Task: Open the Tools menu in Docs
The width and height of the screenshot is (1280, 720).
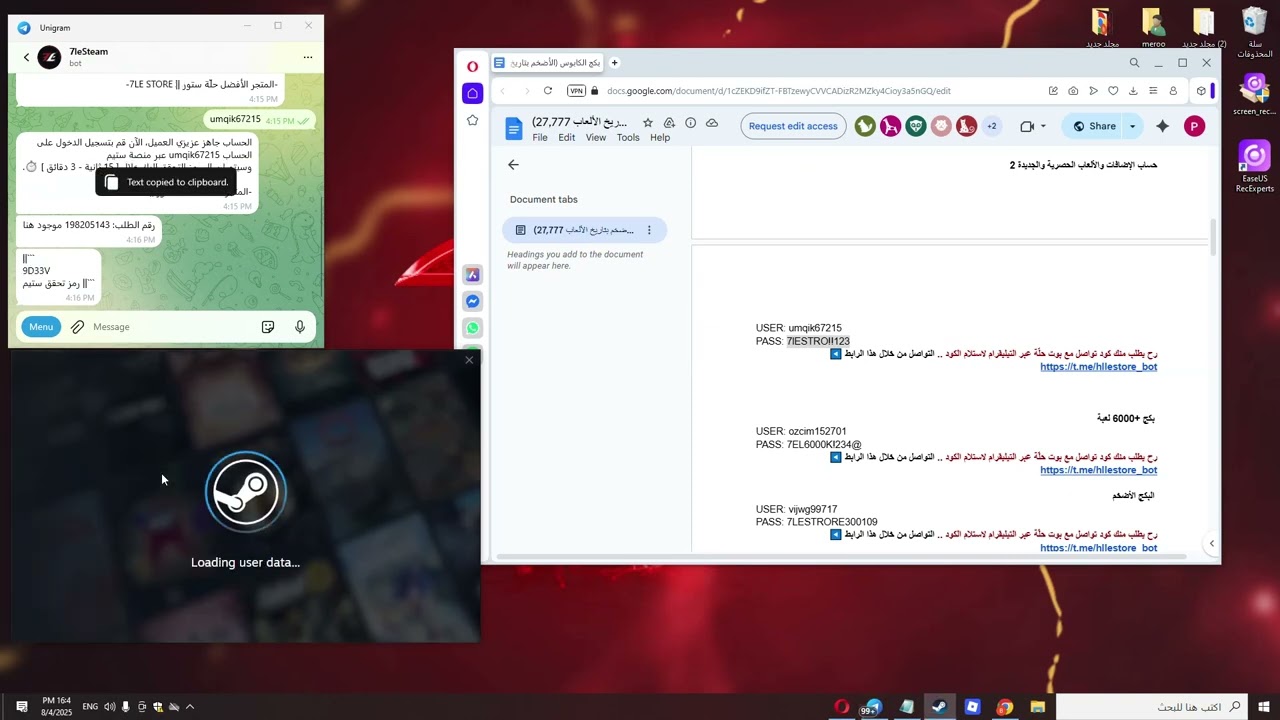Action: coord(628,138)
